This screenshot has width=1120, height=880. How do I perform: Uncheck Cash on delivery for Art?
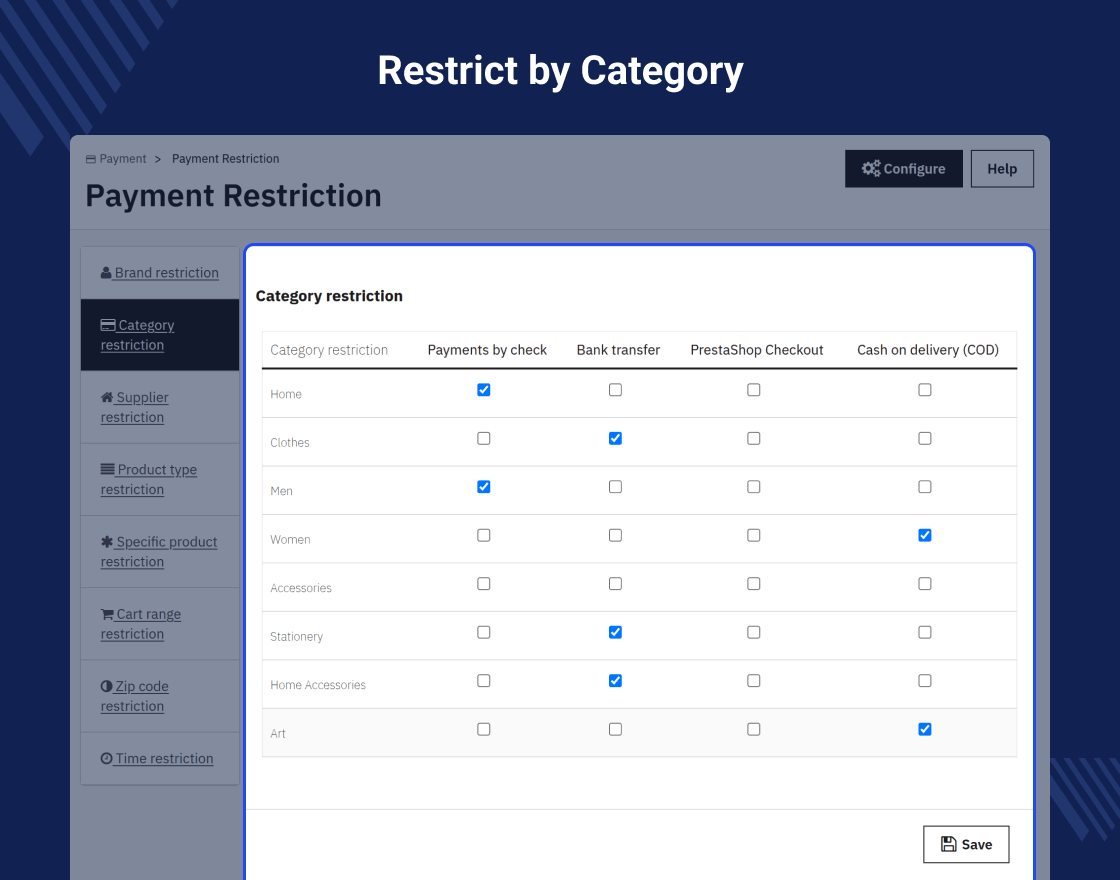[925, 730]
